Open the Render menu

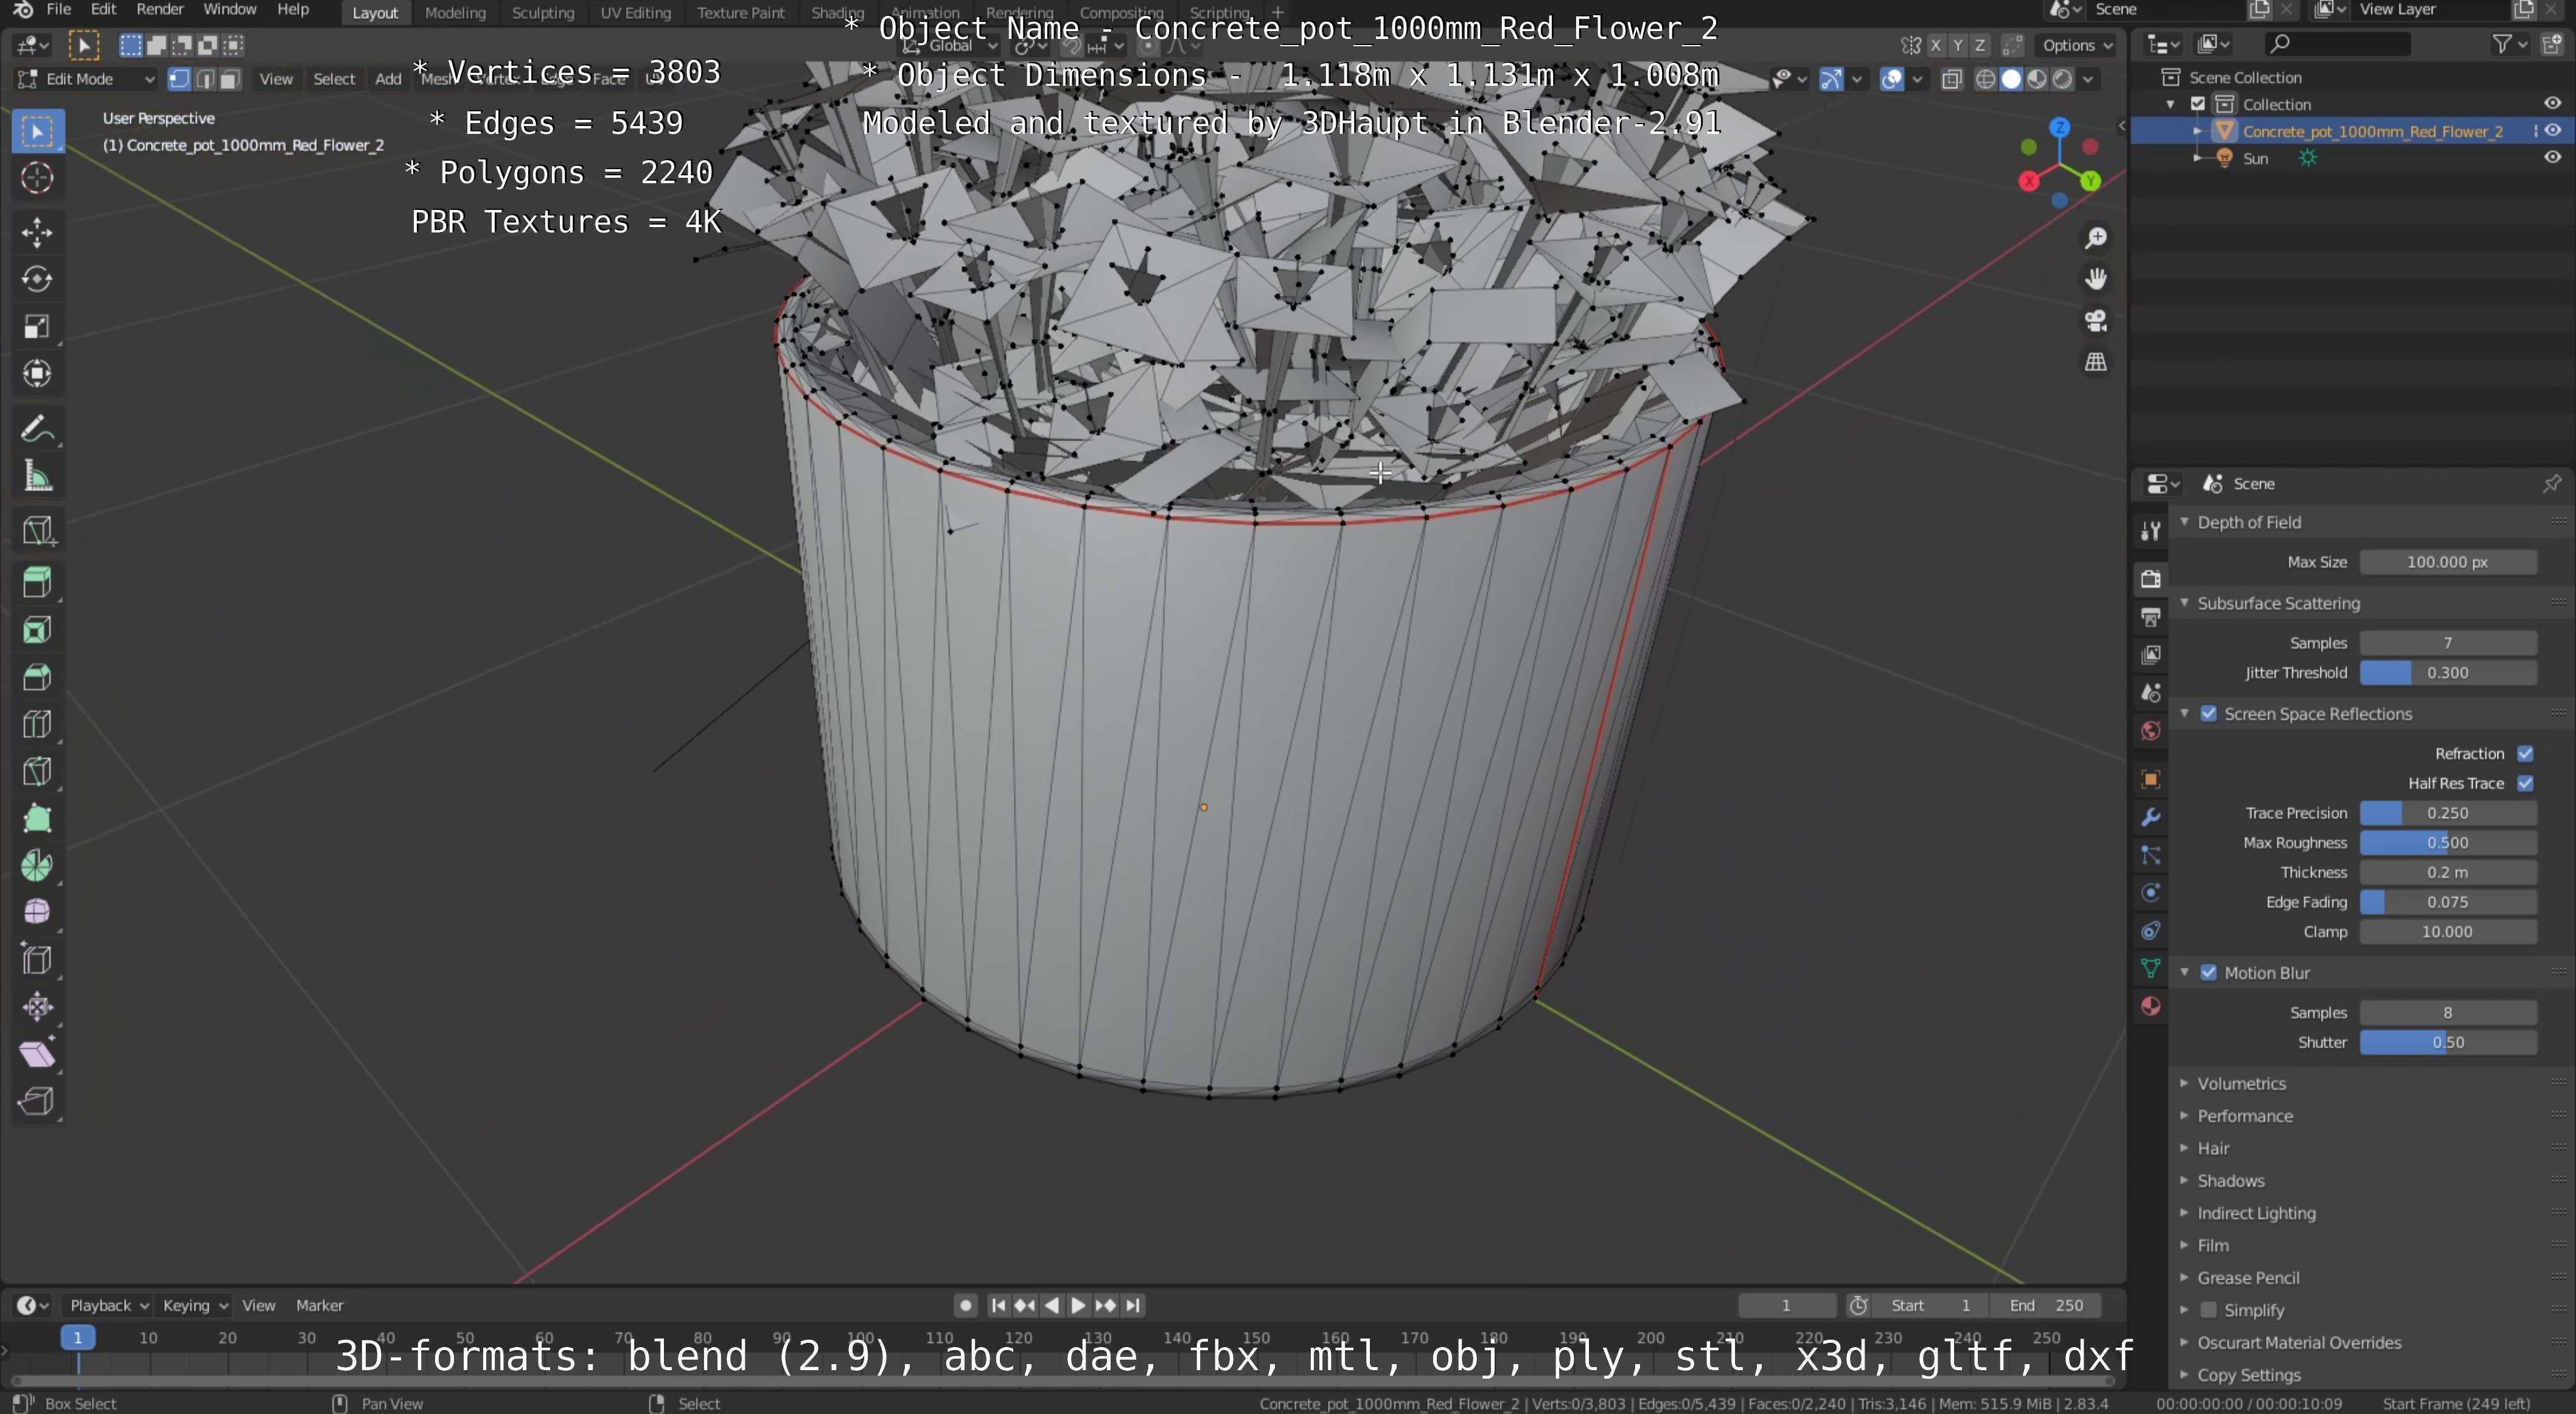(159, 10)
